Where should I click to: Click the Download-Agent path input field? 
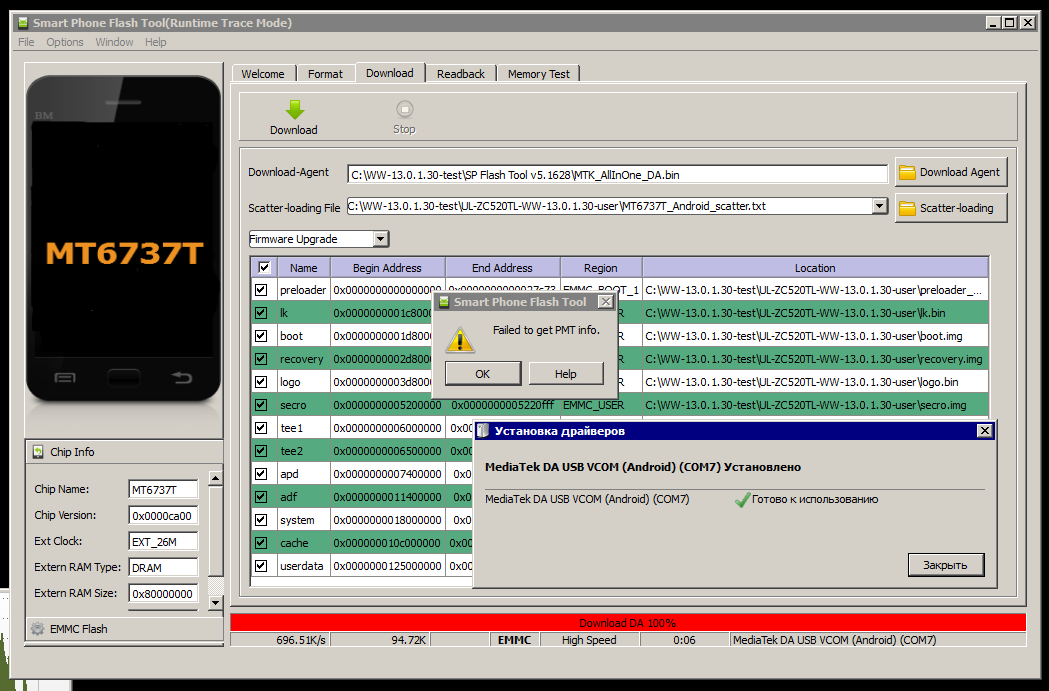pyautogui.click(x=617, y=174)
